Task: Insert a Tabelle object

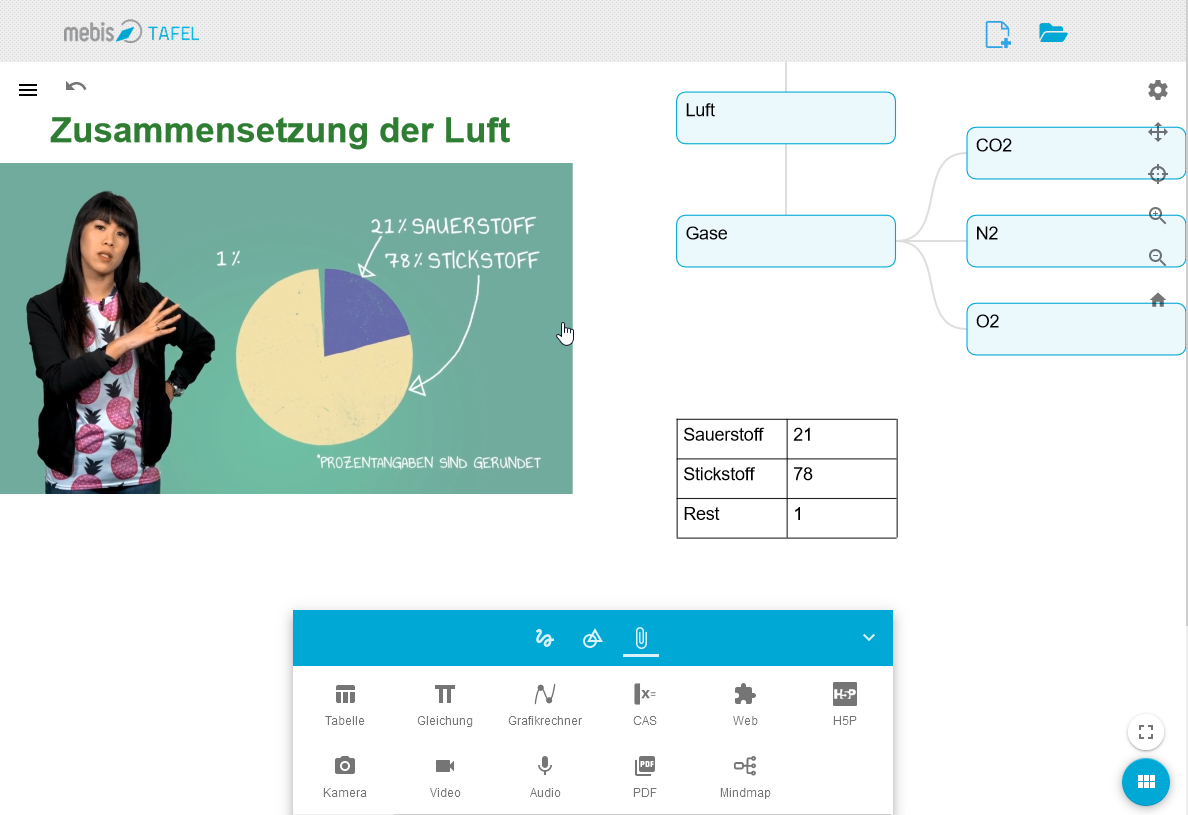Action: pyautogui.click(x=345, y=704)
